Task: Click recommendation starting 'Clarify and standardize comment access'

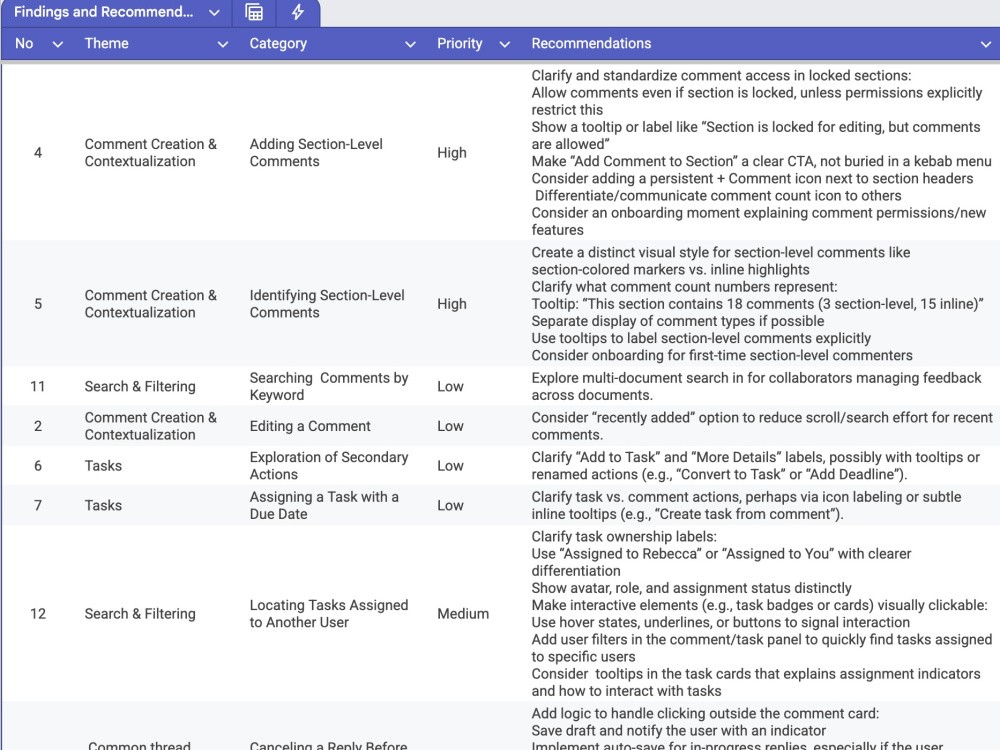Action: click(762, 153)
